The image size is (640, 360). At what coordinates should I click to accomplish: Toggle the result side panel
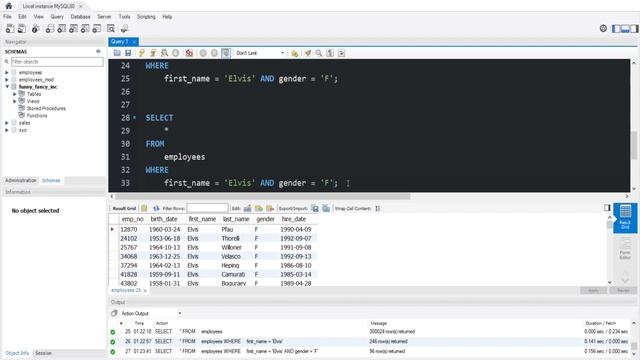click(607, 208)
